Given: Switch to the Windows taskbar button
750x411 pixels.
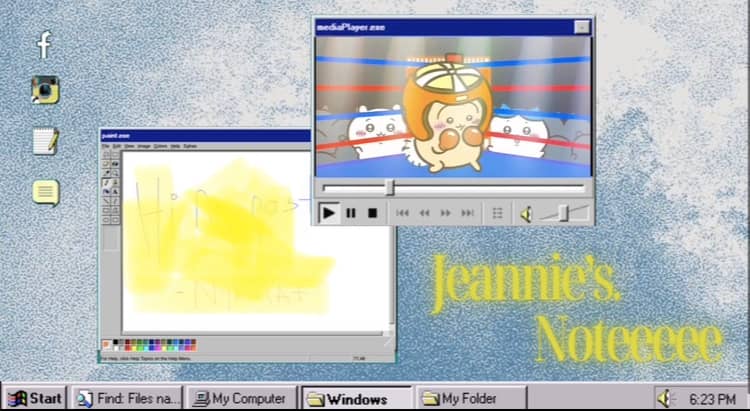Looking at the screenshot, I should point(357,398).
